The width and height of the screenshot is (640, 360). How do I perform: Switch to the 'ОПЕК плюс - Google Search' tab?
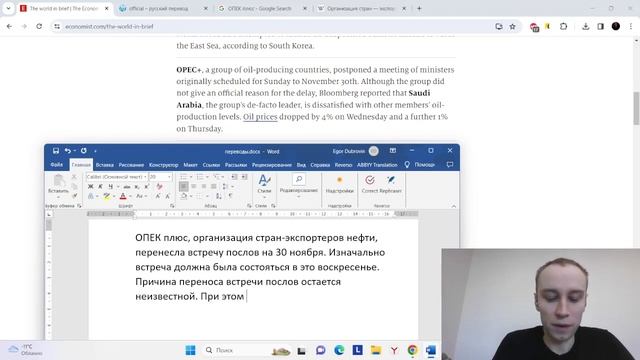pos(260,8)
